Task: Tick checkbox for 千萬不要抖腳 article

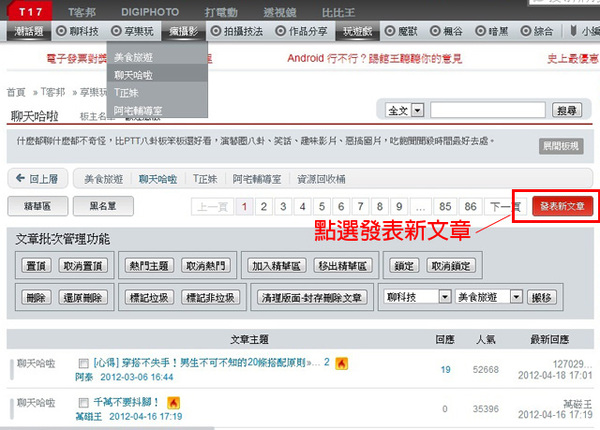Action: [x=83, y=402]
